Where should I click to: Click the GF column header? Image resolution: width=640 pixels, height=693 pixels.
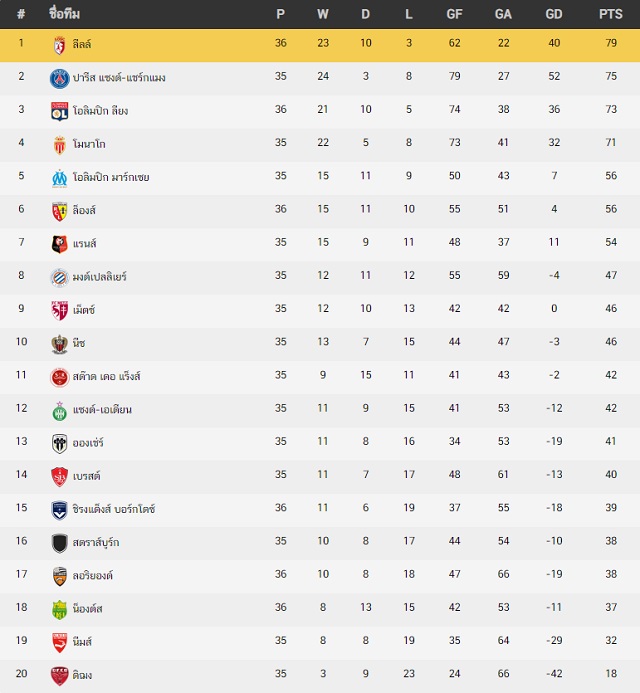454,14
